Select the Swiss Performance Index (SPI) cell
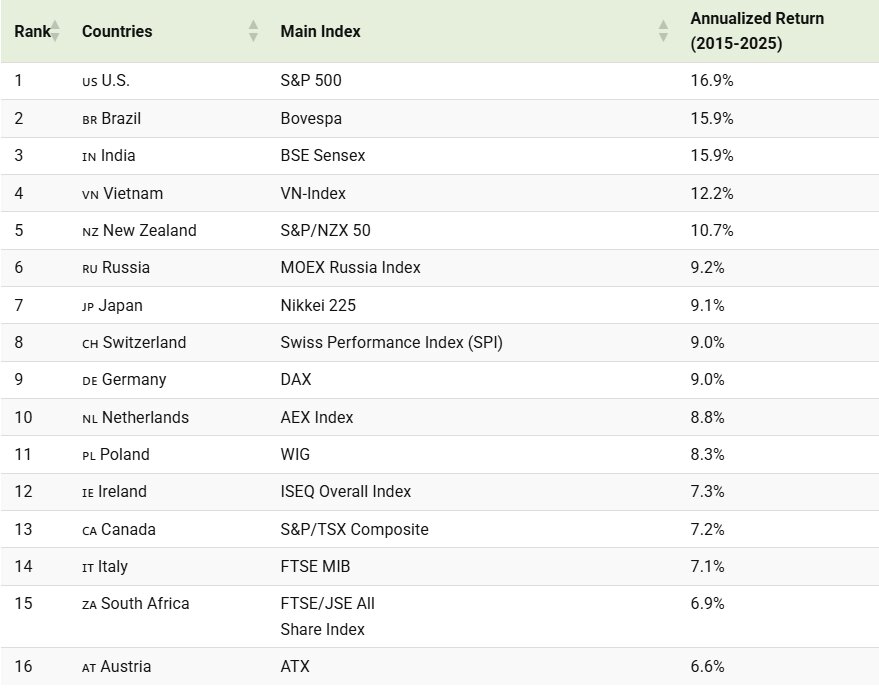The height and width of the screenshot is (688, 879). (391, 343)
